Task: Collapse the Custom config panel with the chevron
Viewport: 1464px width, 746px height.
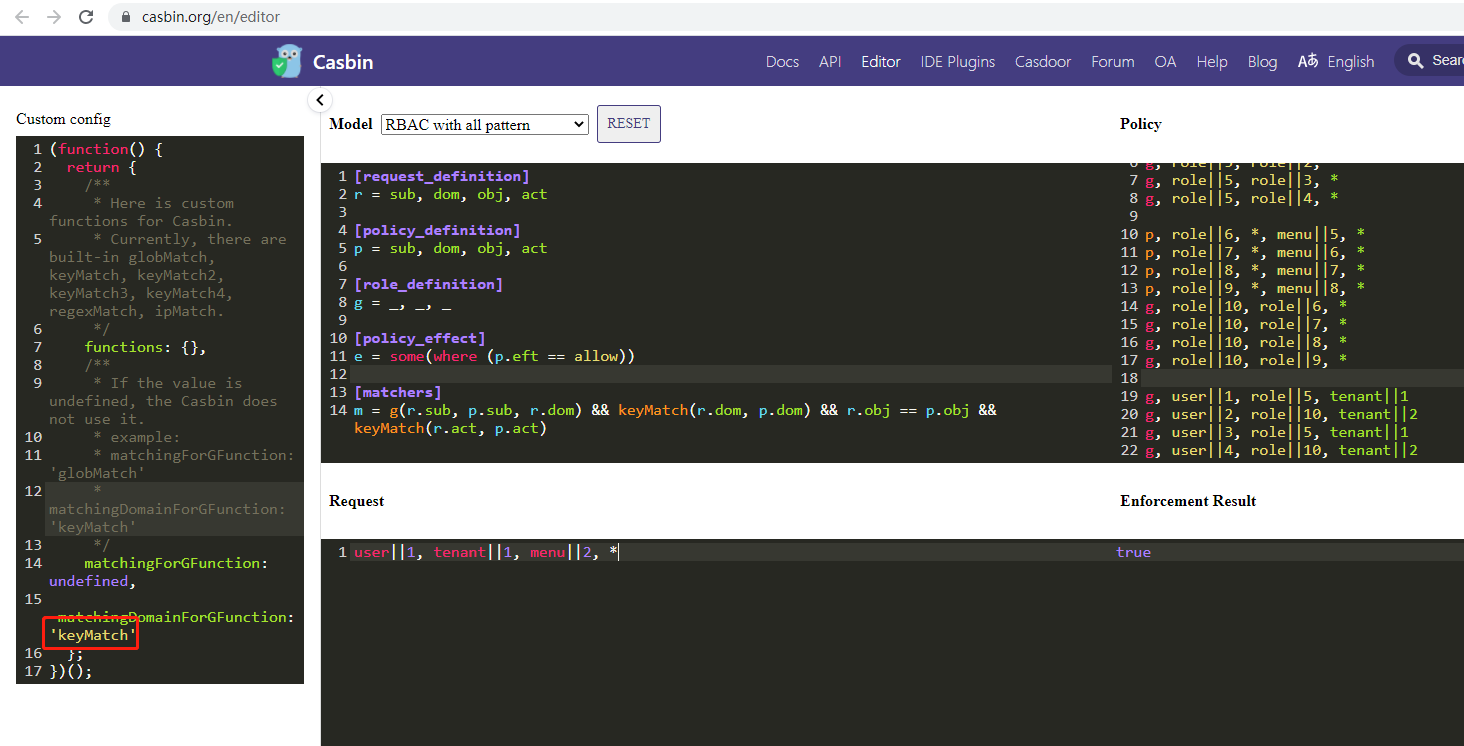Action: 319,100
